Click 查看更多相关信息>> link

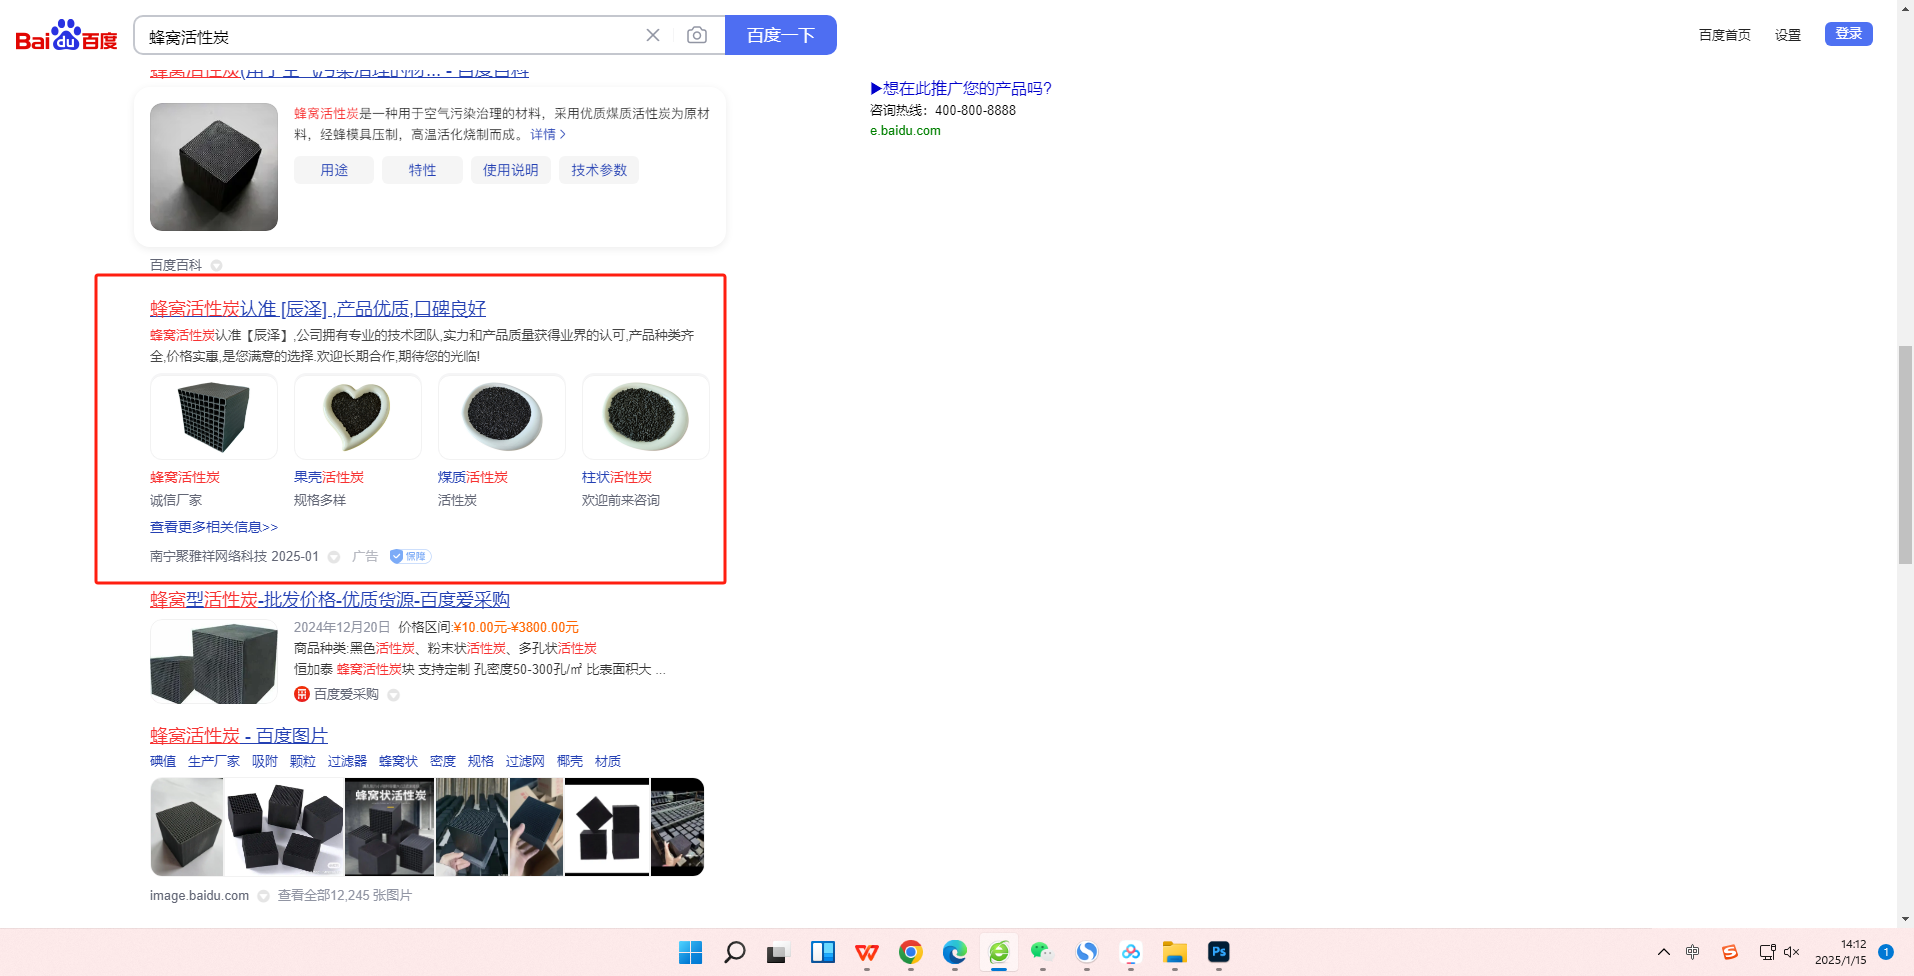pyautogui.click(x=214, y=527)
